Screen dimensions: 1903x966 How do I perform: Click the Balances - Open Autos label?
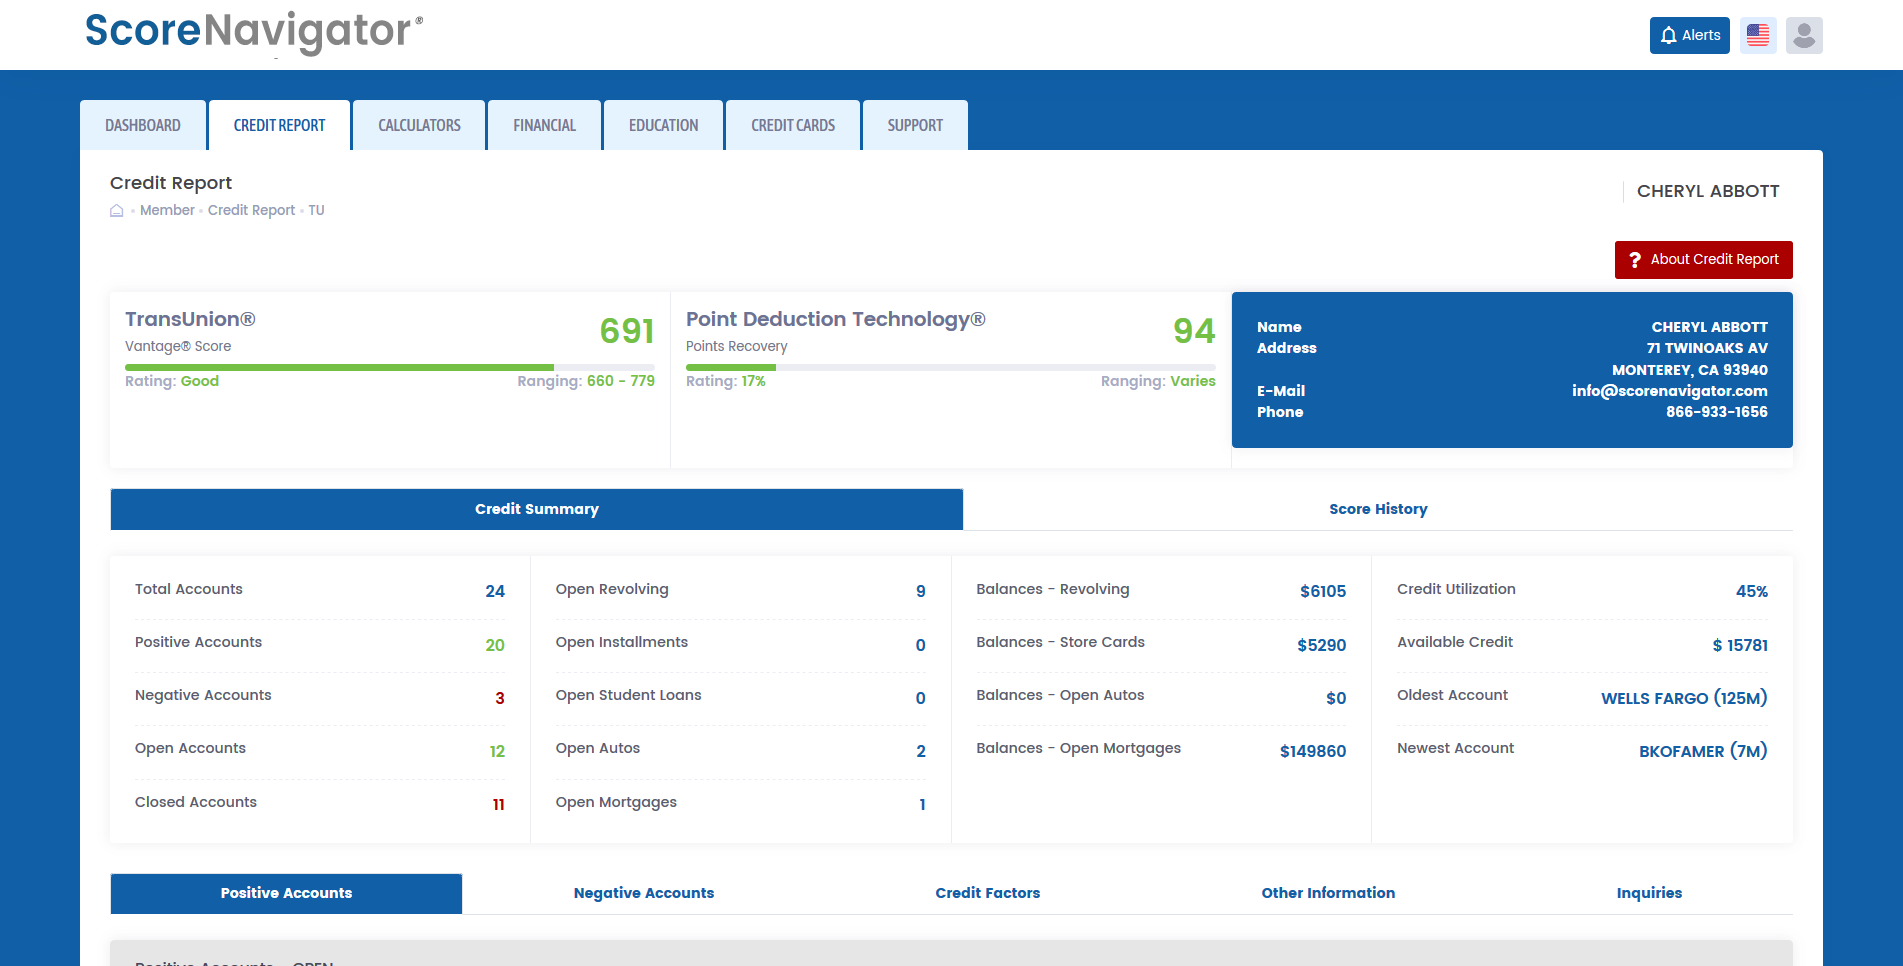pyautogui.click(x=1060, y=695)
